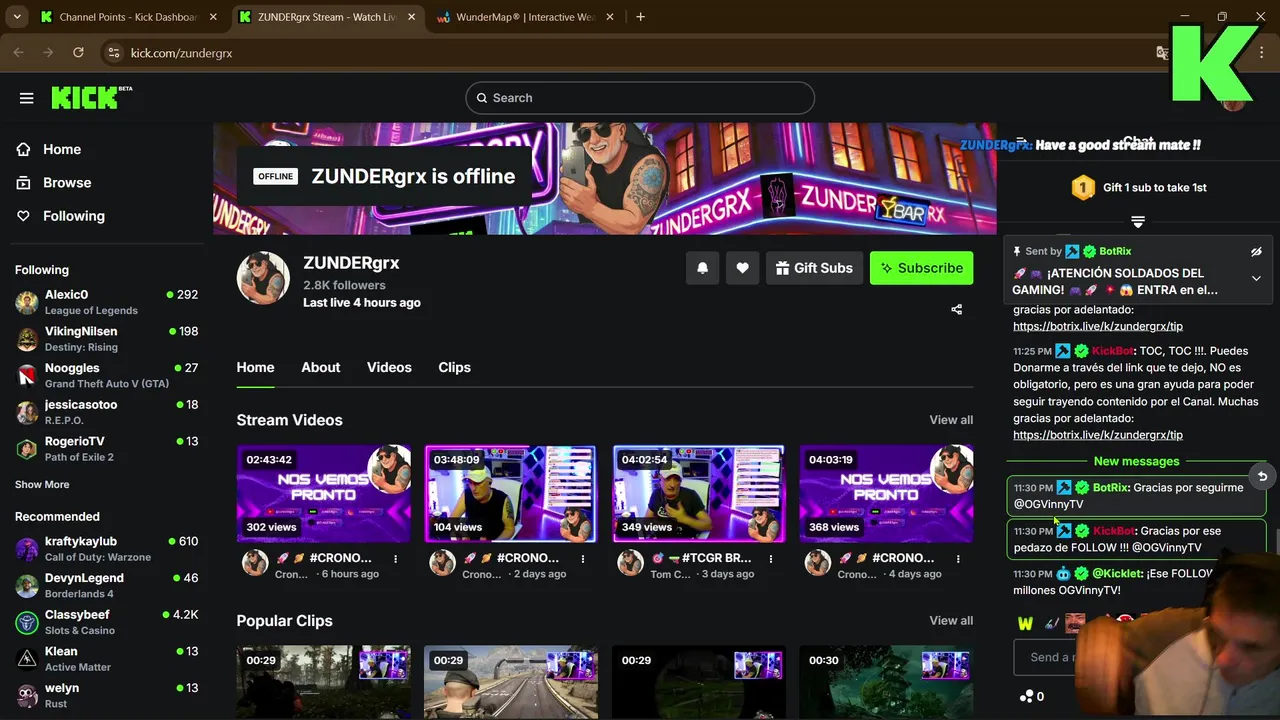Open the 04:02:54 stream video thumbnail
The image size is (1280, 720).
[x=698, y=494]
